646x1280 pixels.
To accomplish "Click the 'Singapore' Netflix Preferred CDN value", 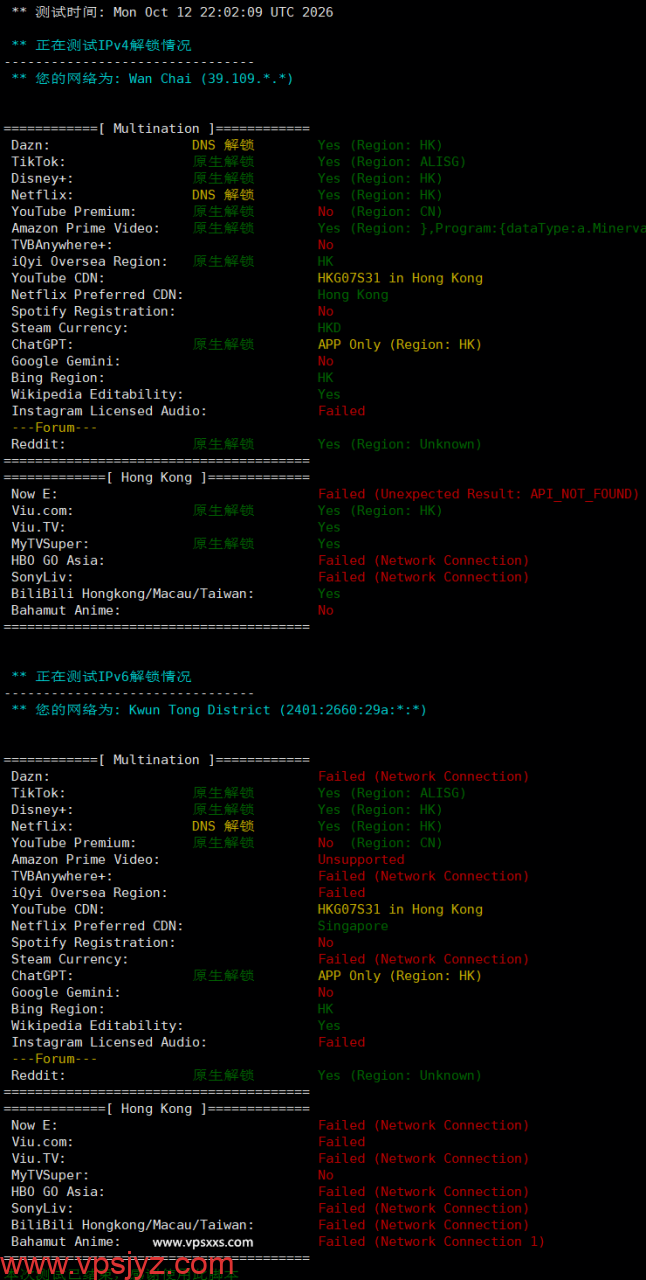I will pyautogui.click(x=353, y=926).
